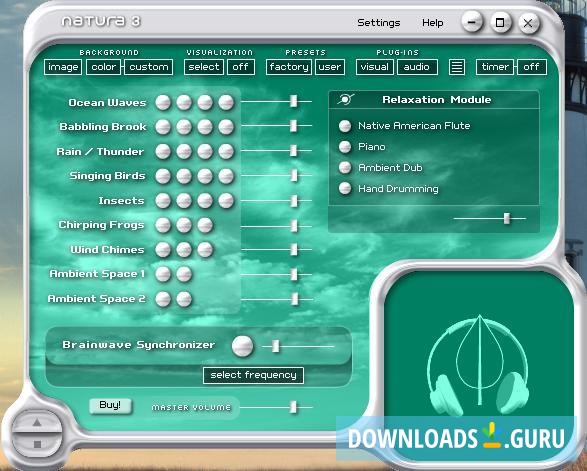Toggle second Insects sound button

pos(184,201)
